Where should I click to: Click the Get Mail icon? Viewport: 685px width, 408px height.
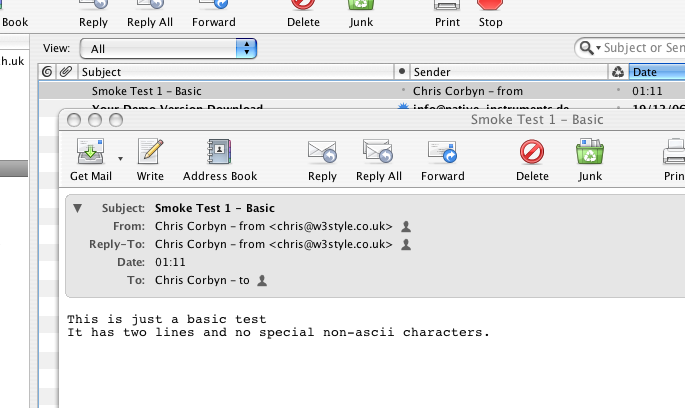tap(90, 153)
